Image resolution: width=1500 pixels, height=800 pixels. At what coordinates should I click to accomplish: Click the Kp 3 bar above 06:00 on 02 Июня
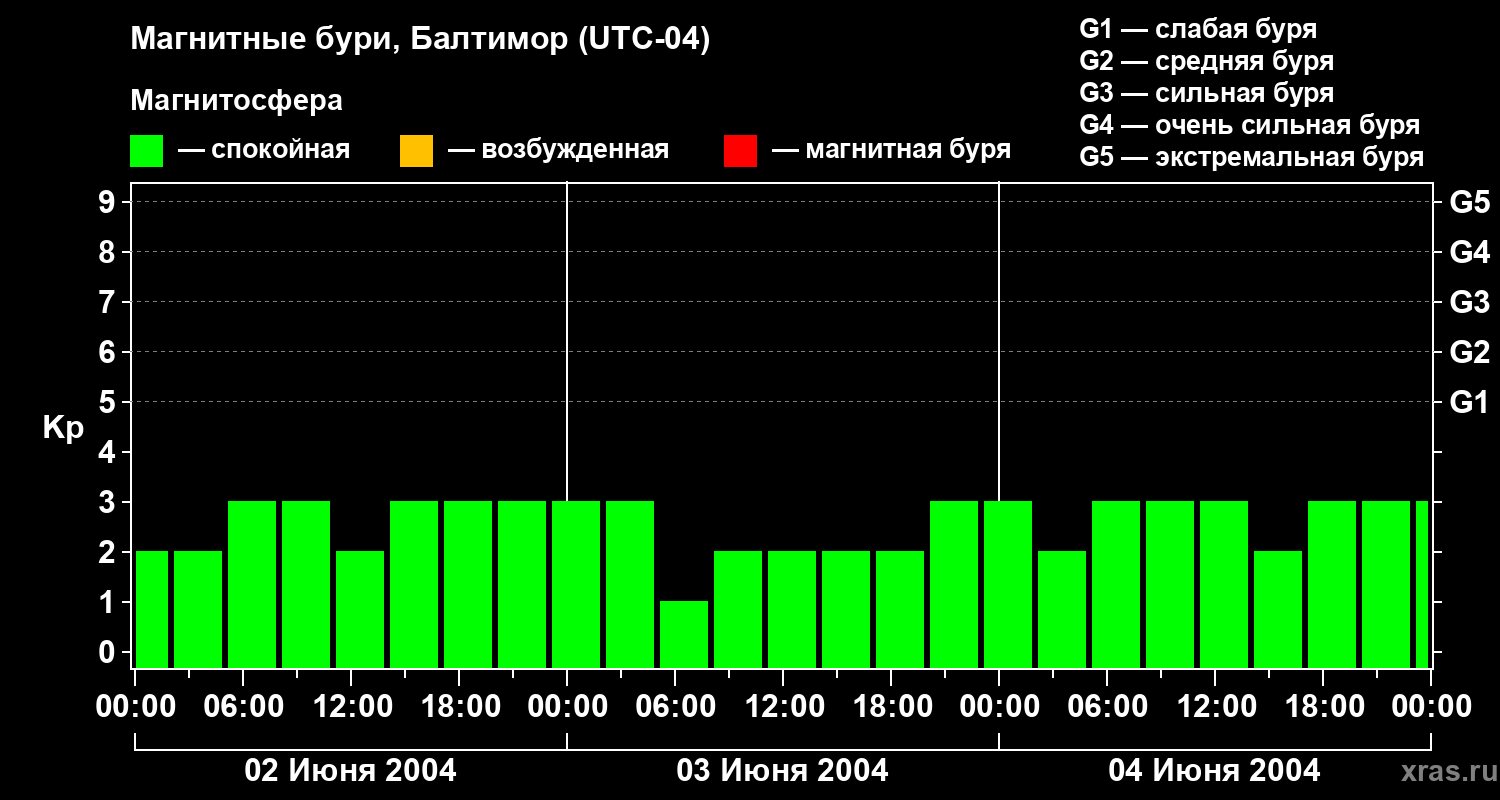tap(252, 585)
